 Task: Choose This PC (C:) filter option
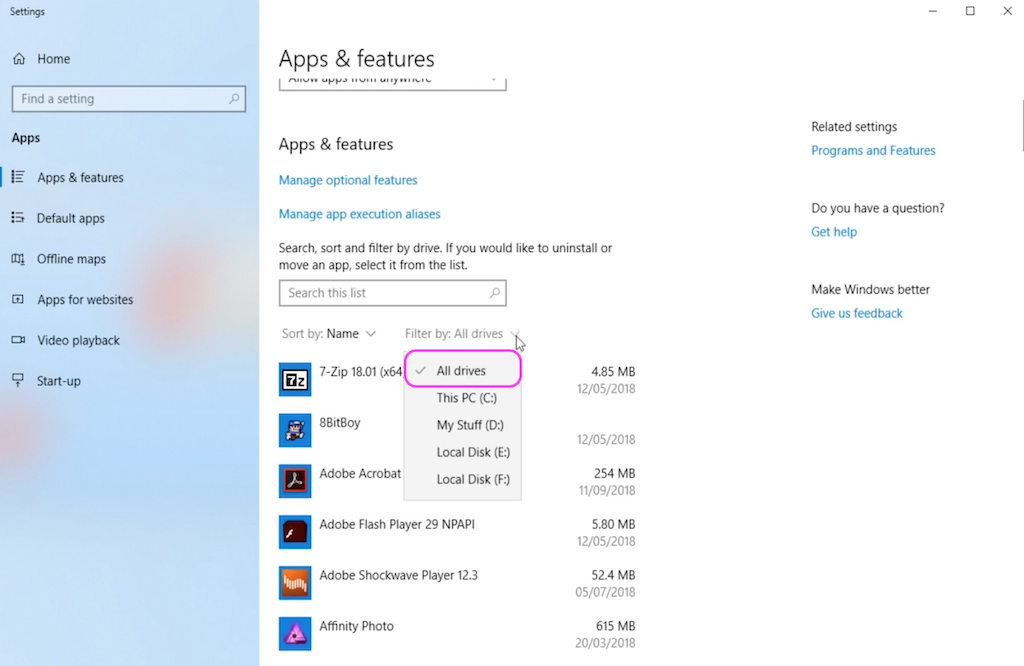462,398
